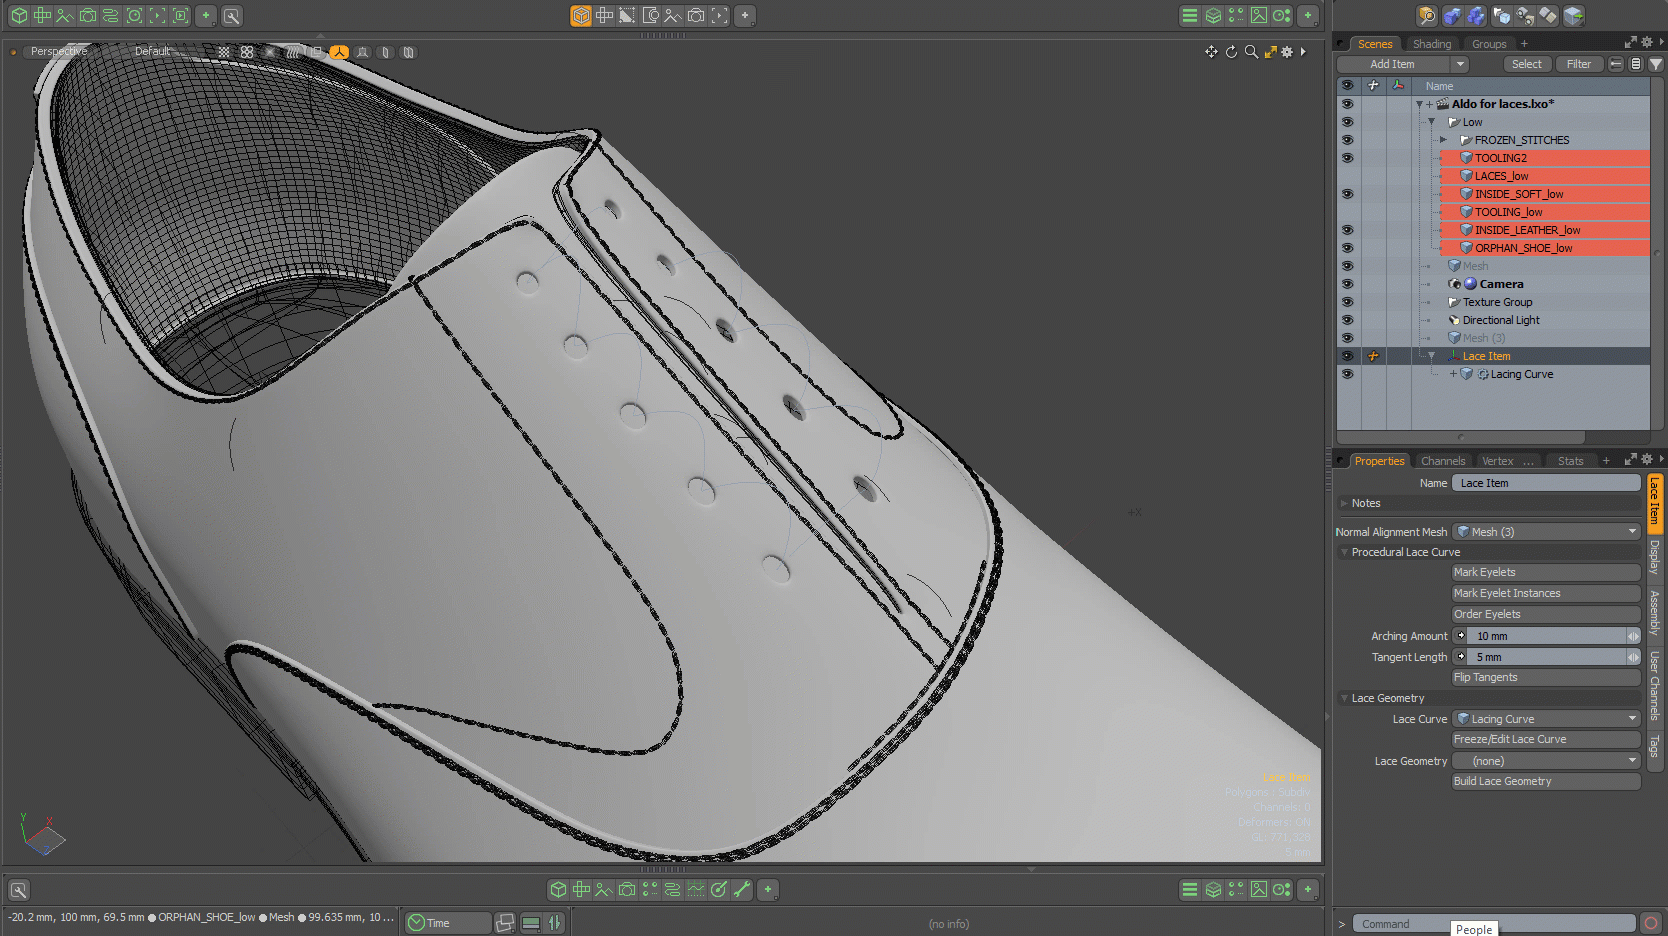Click the viewport pan move icon
The image size is (1668, 936).
tap(1211, 52)
